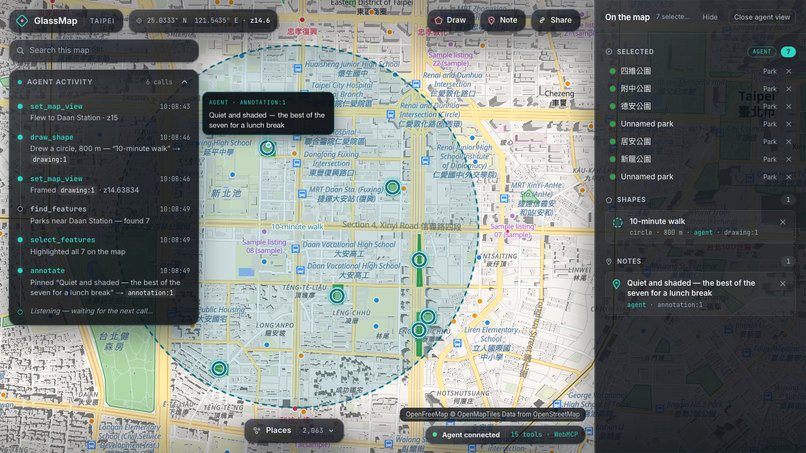Click the Share button
This screenshot has width=806, height=453.
[555, 20]
